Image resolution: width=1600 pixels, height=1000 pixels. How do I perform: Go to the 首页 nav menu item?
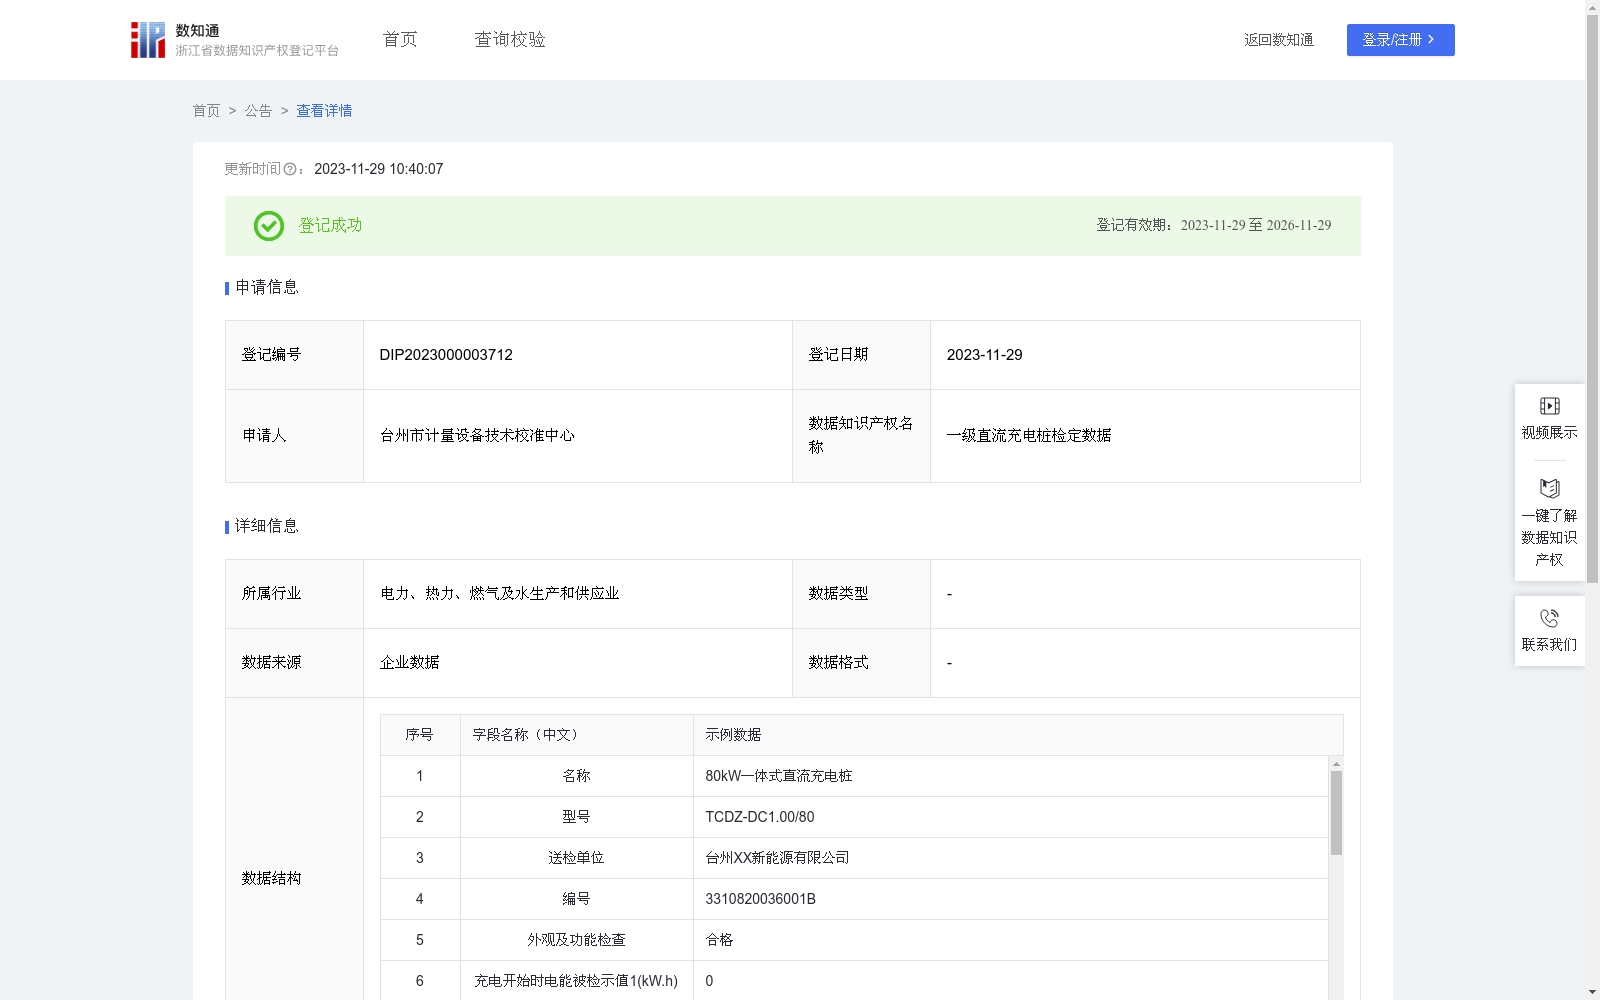tap(400, 40)
